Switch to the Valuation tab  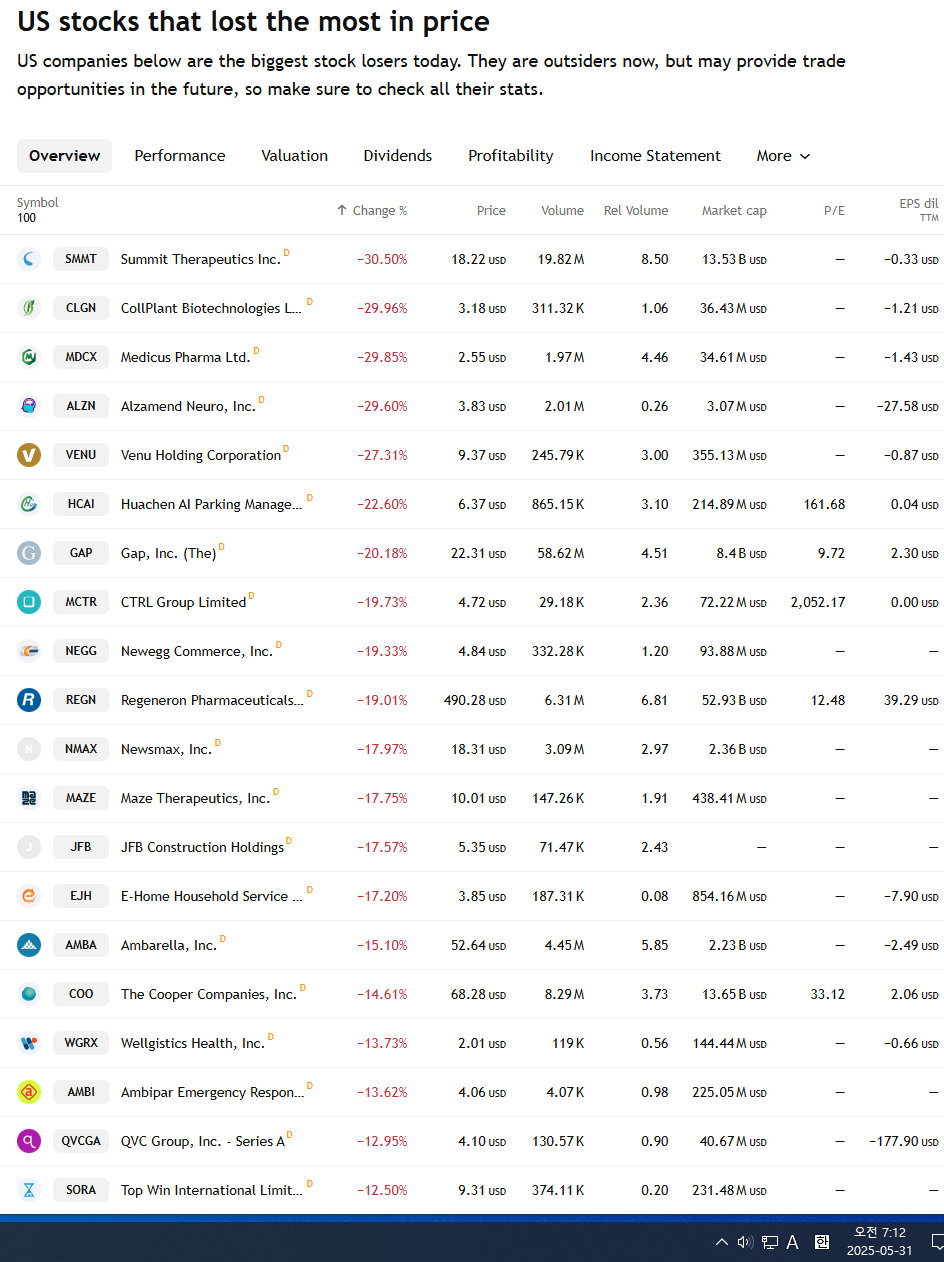(295, 156)
